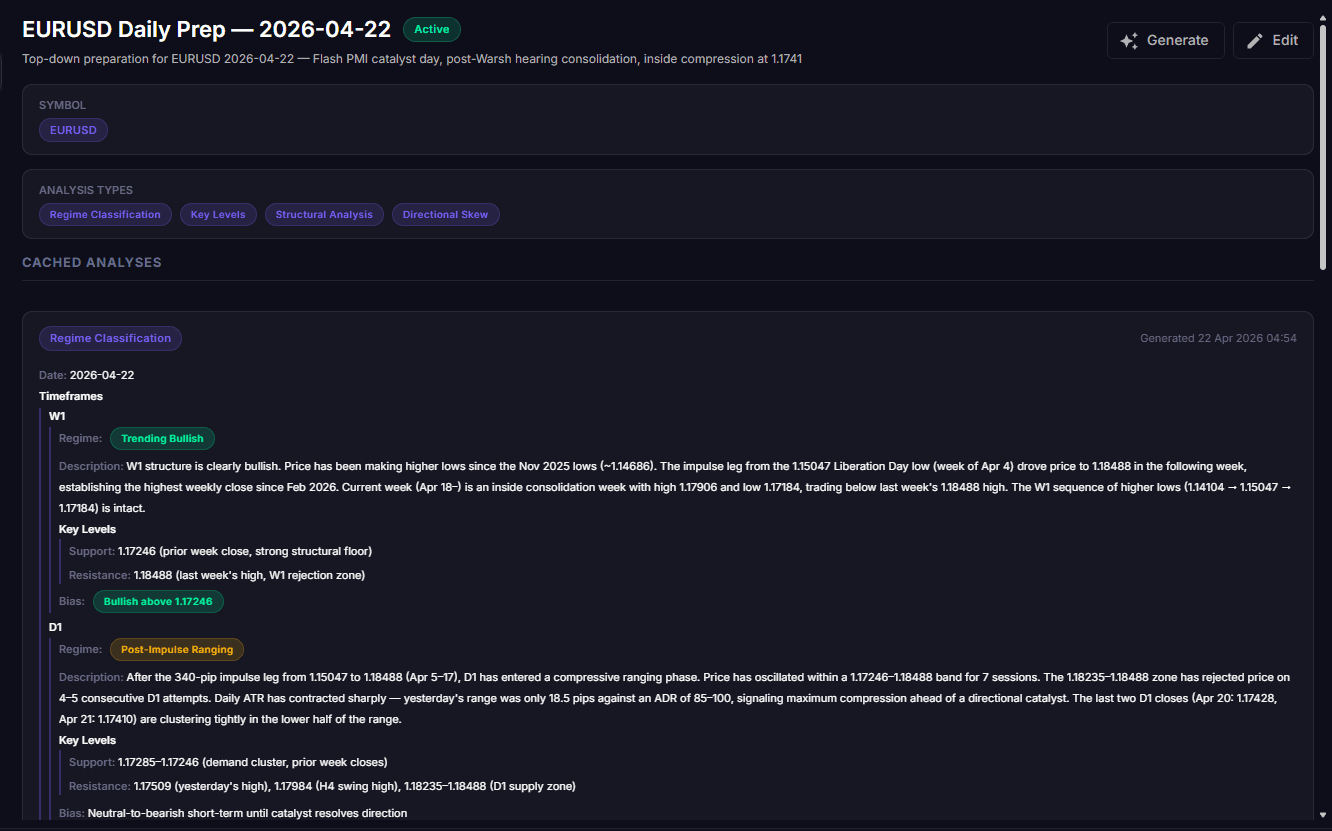Screen dimensions: 1332x831
Task: Click the D1 timeframe heading
Action: click(x=56, y=627)
